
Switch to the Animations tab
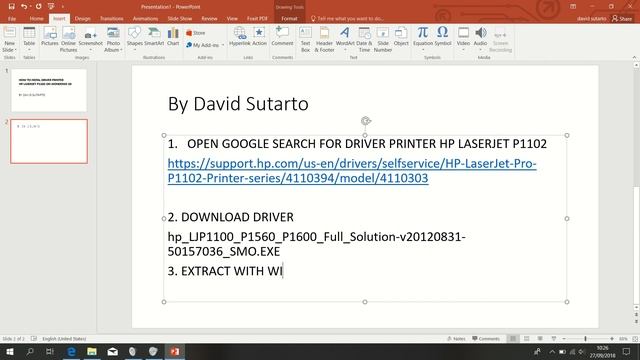point(145,19)
